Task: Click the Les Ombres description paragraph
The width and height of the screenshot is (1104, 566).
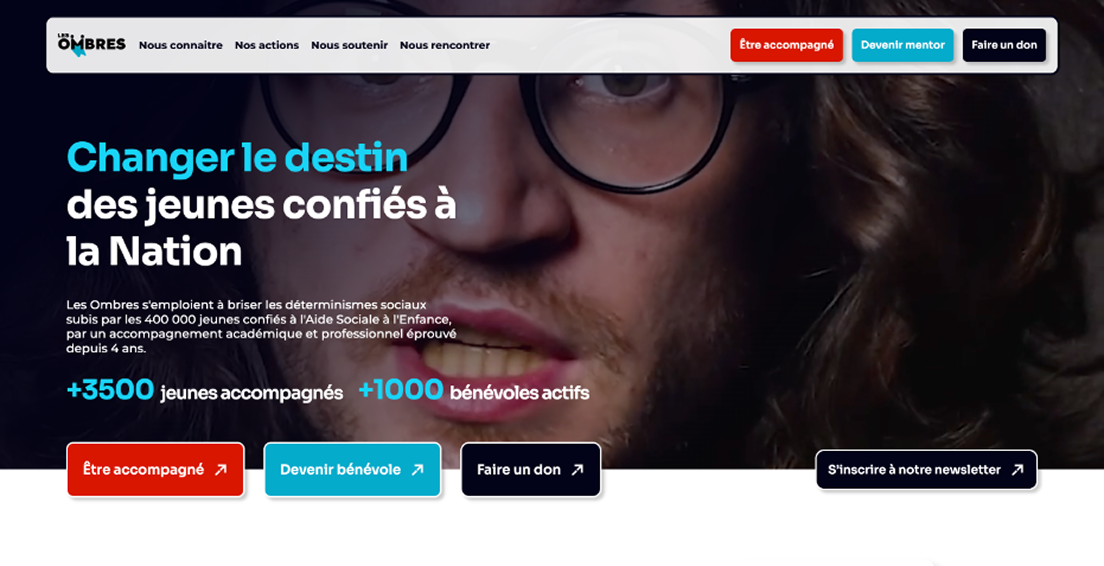Action: [261, 327]
